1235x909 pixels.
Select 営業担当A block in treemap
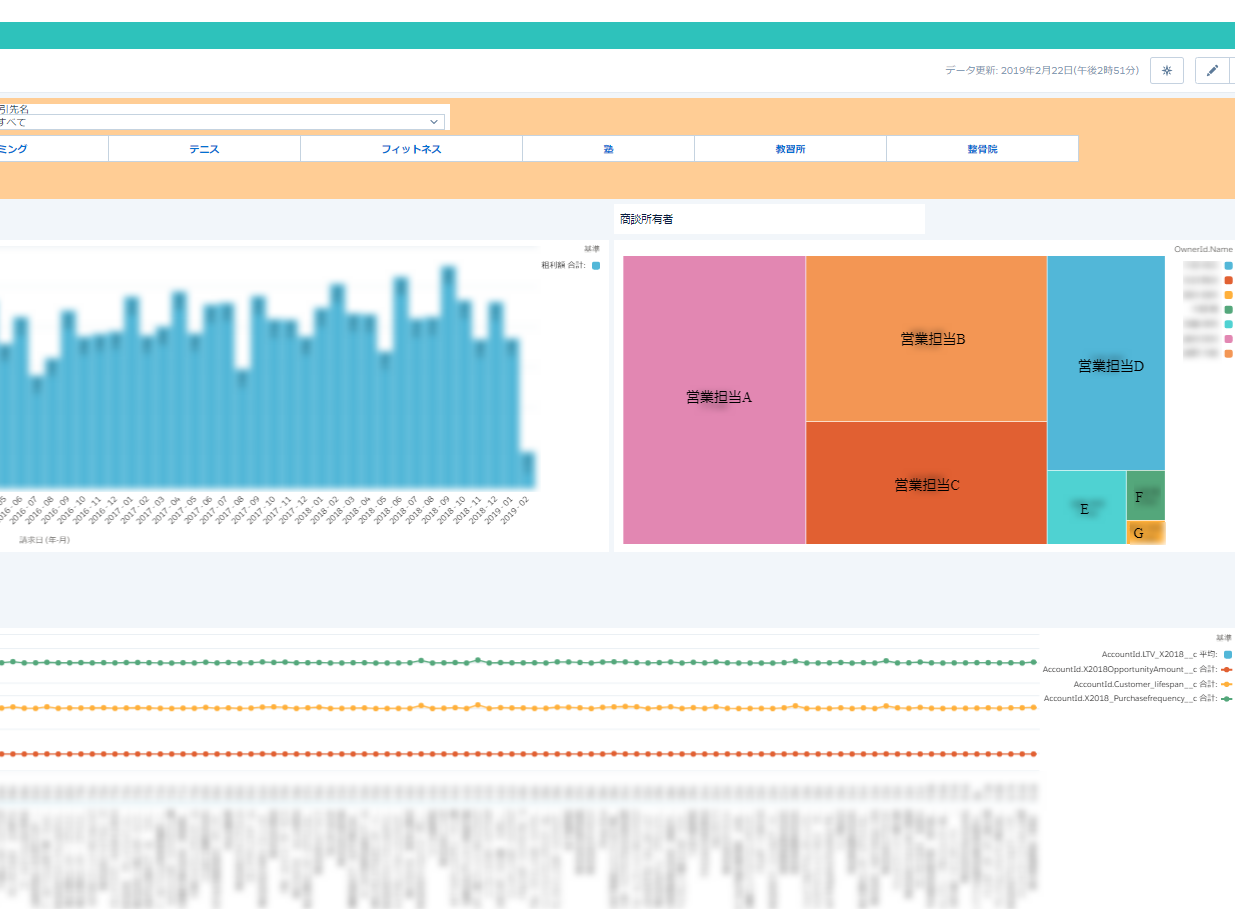714,400
